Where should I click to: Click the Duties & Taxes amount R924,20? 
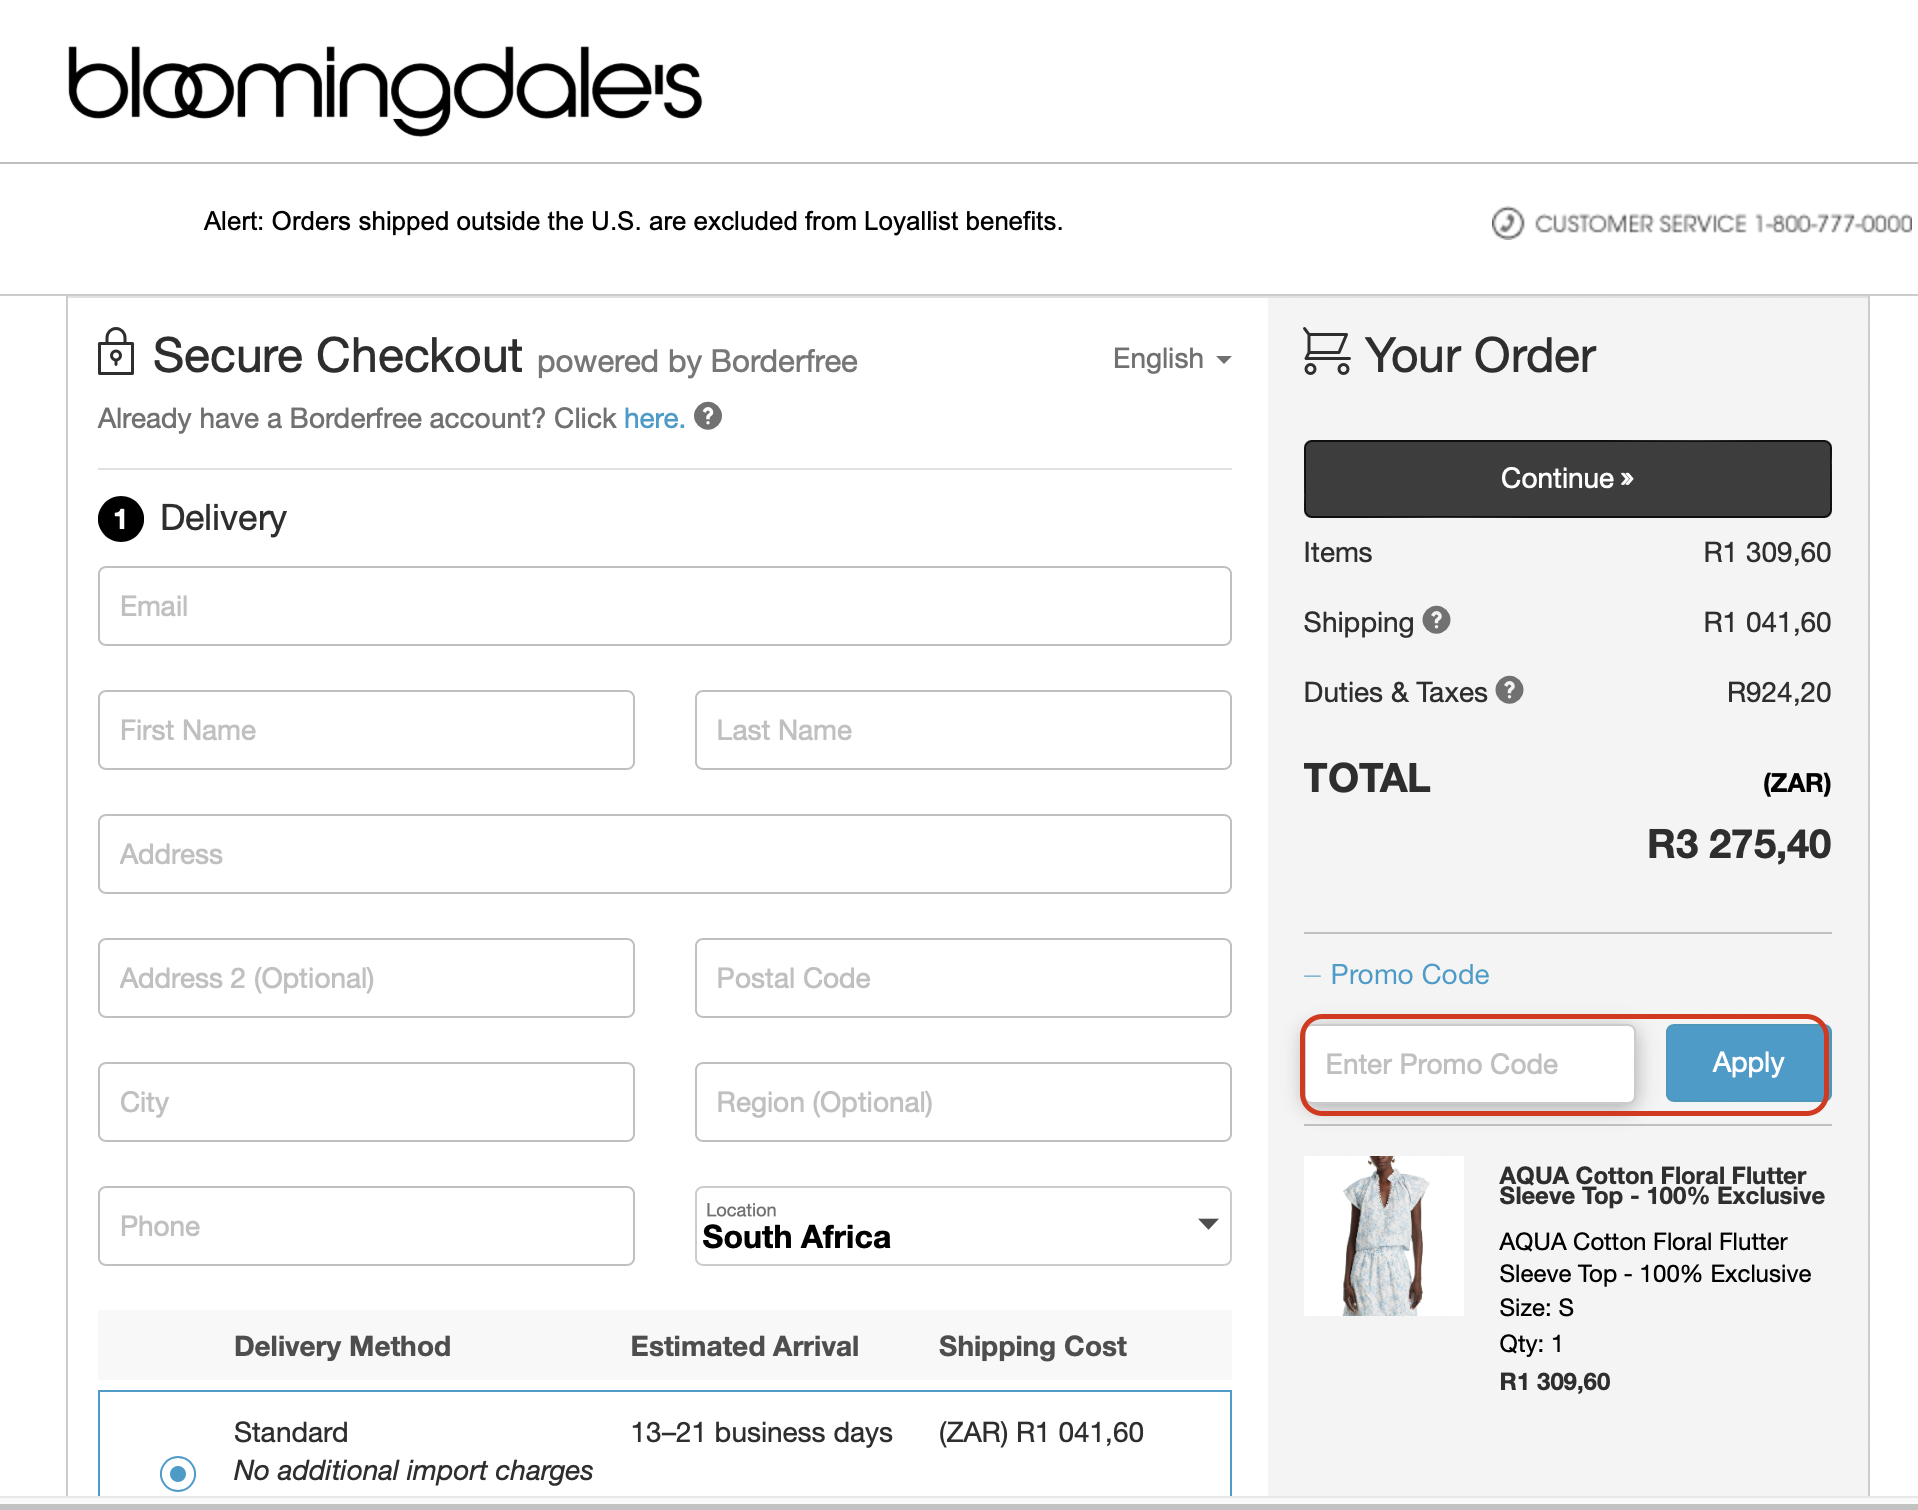[x=1779, y=692]
